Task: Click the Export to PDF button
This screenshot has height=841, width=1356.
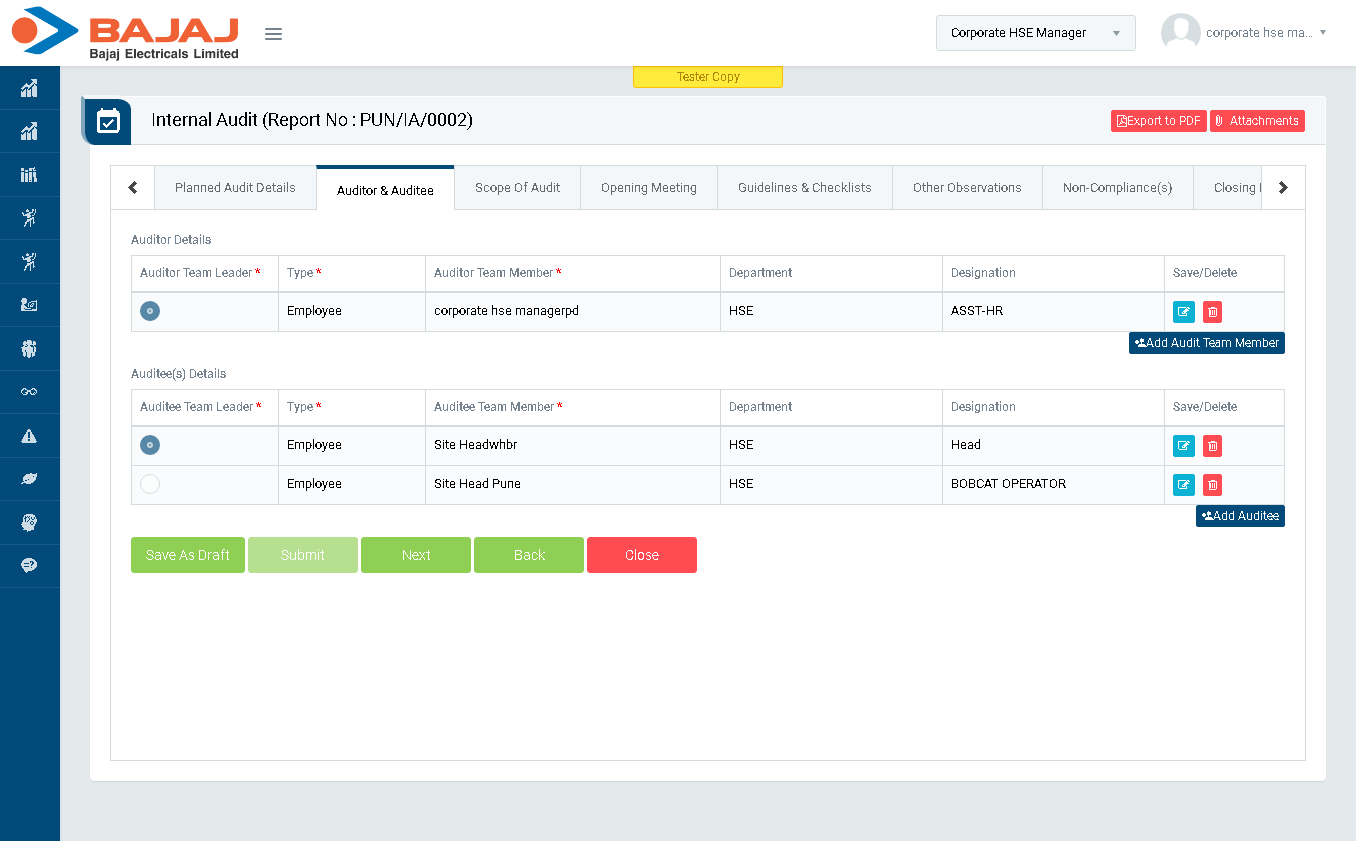Action: tap(1158, 121)
